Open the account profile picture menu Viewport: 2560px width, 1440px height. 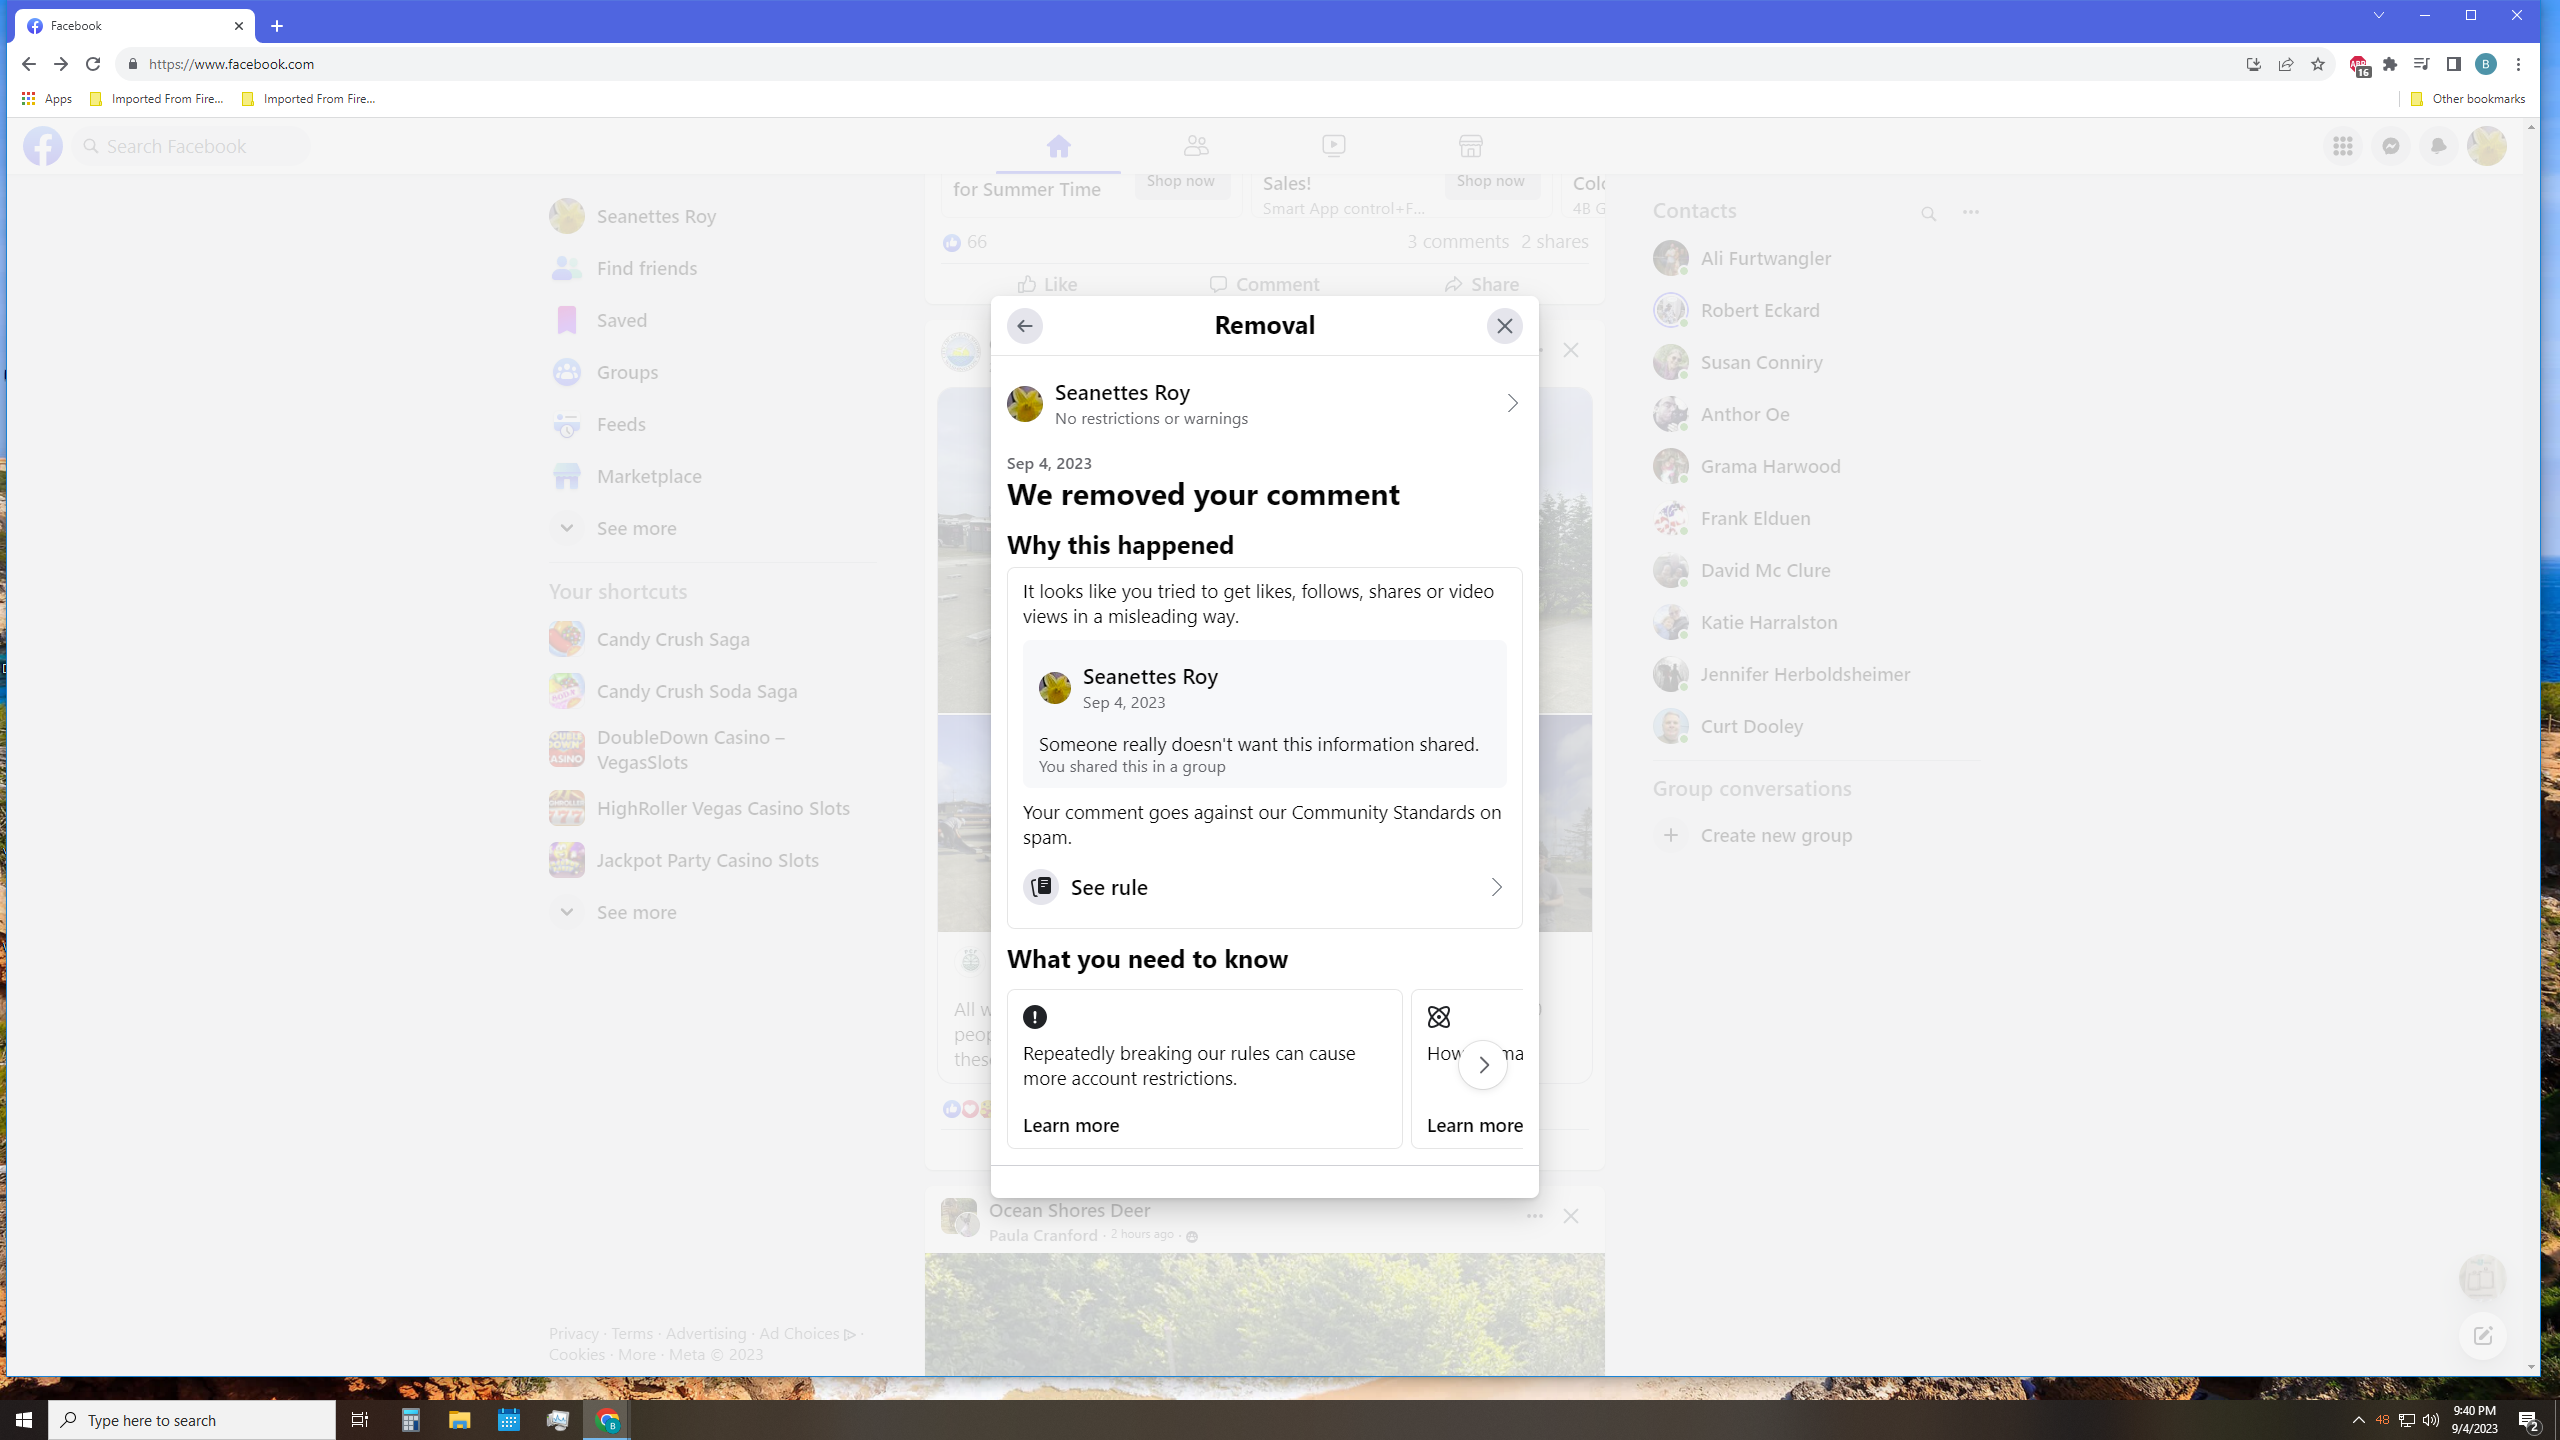pyautogui.click(x=2486, y=147)
